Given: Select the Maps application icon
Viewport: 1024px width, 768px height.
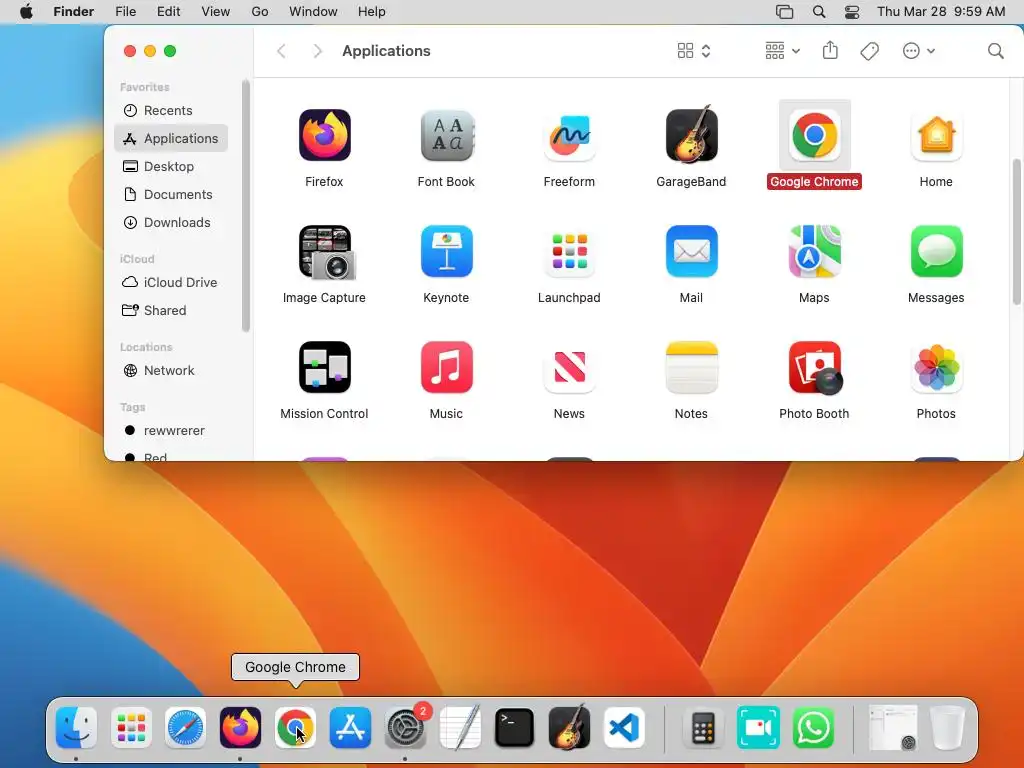Looking at the screenshot, I should tap(814, 252).
